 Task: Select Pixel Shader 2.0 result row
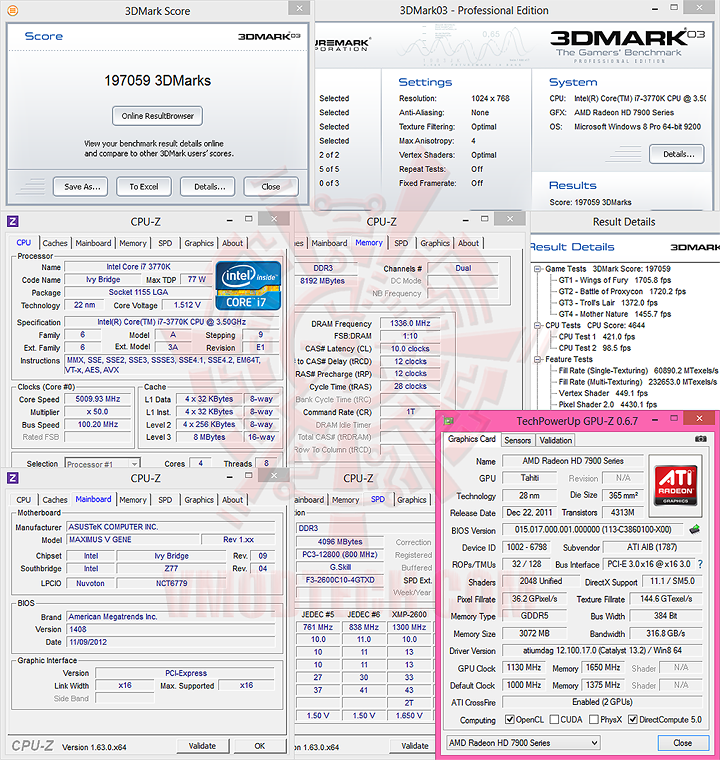(x=608, y=405)
